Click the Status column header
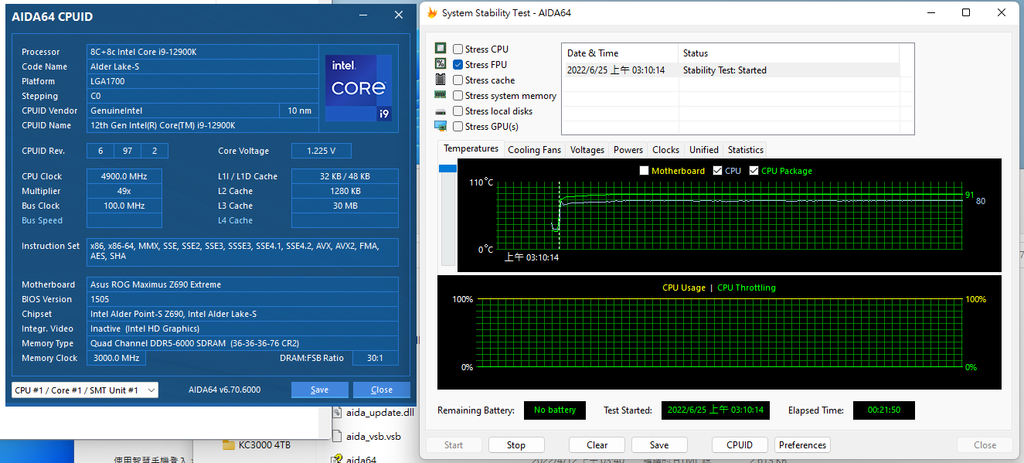This screenshot has width=1024, height=463. (x=788, y=53)
